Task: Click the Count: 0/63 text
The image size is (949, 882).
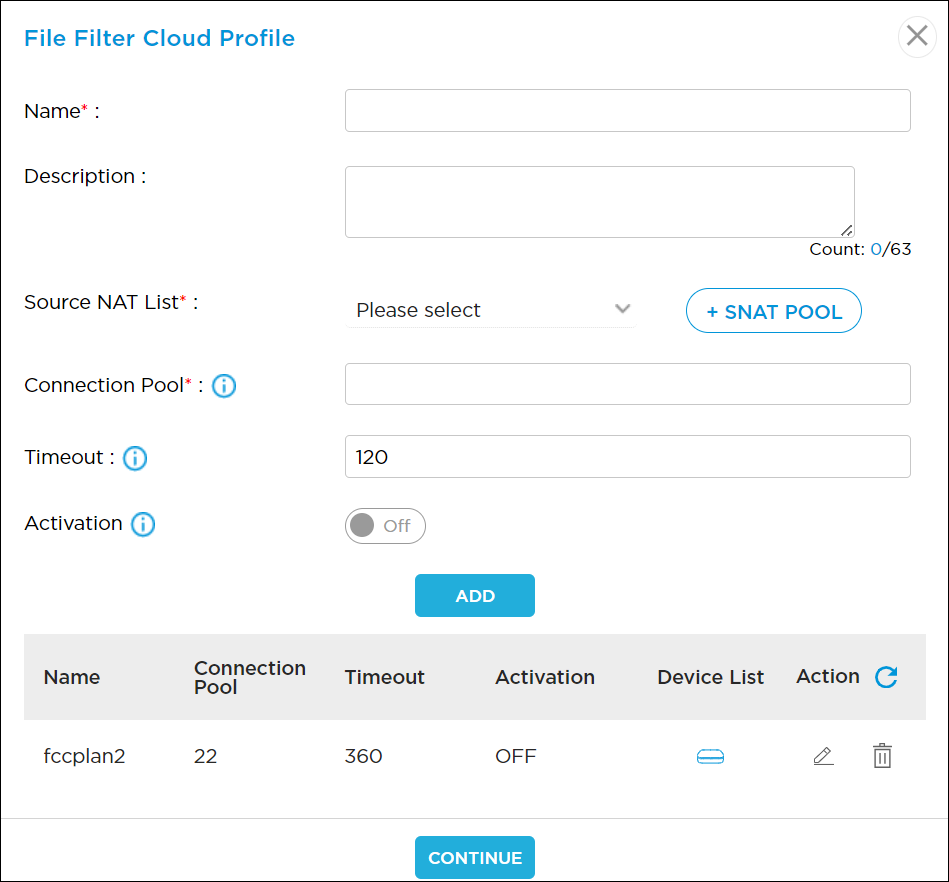Action: pos(860,249)
